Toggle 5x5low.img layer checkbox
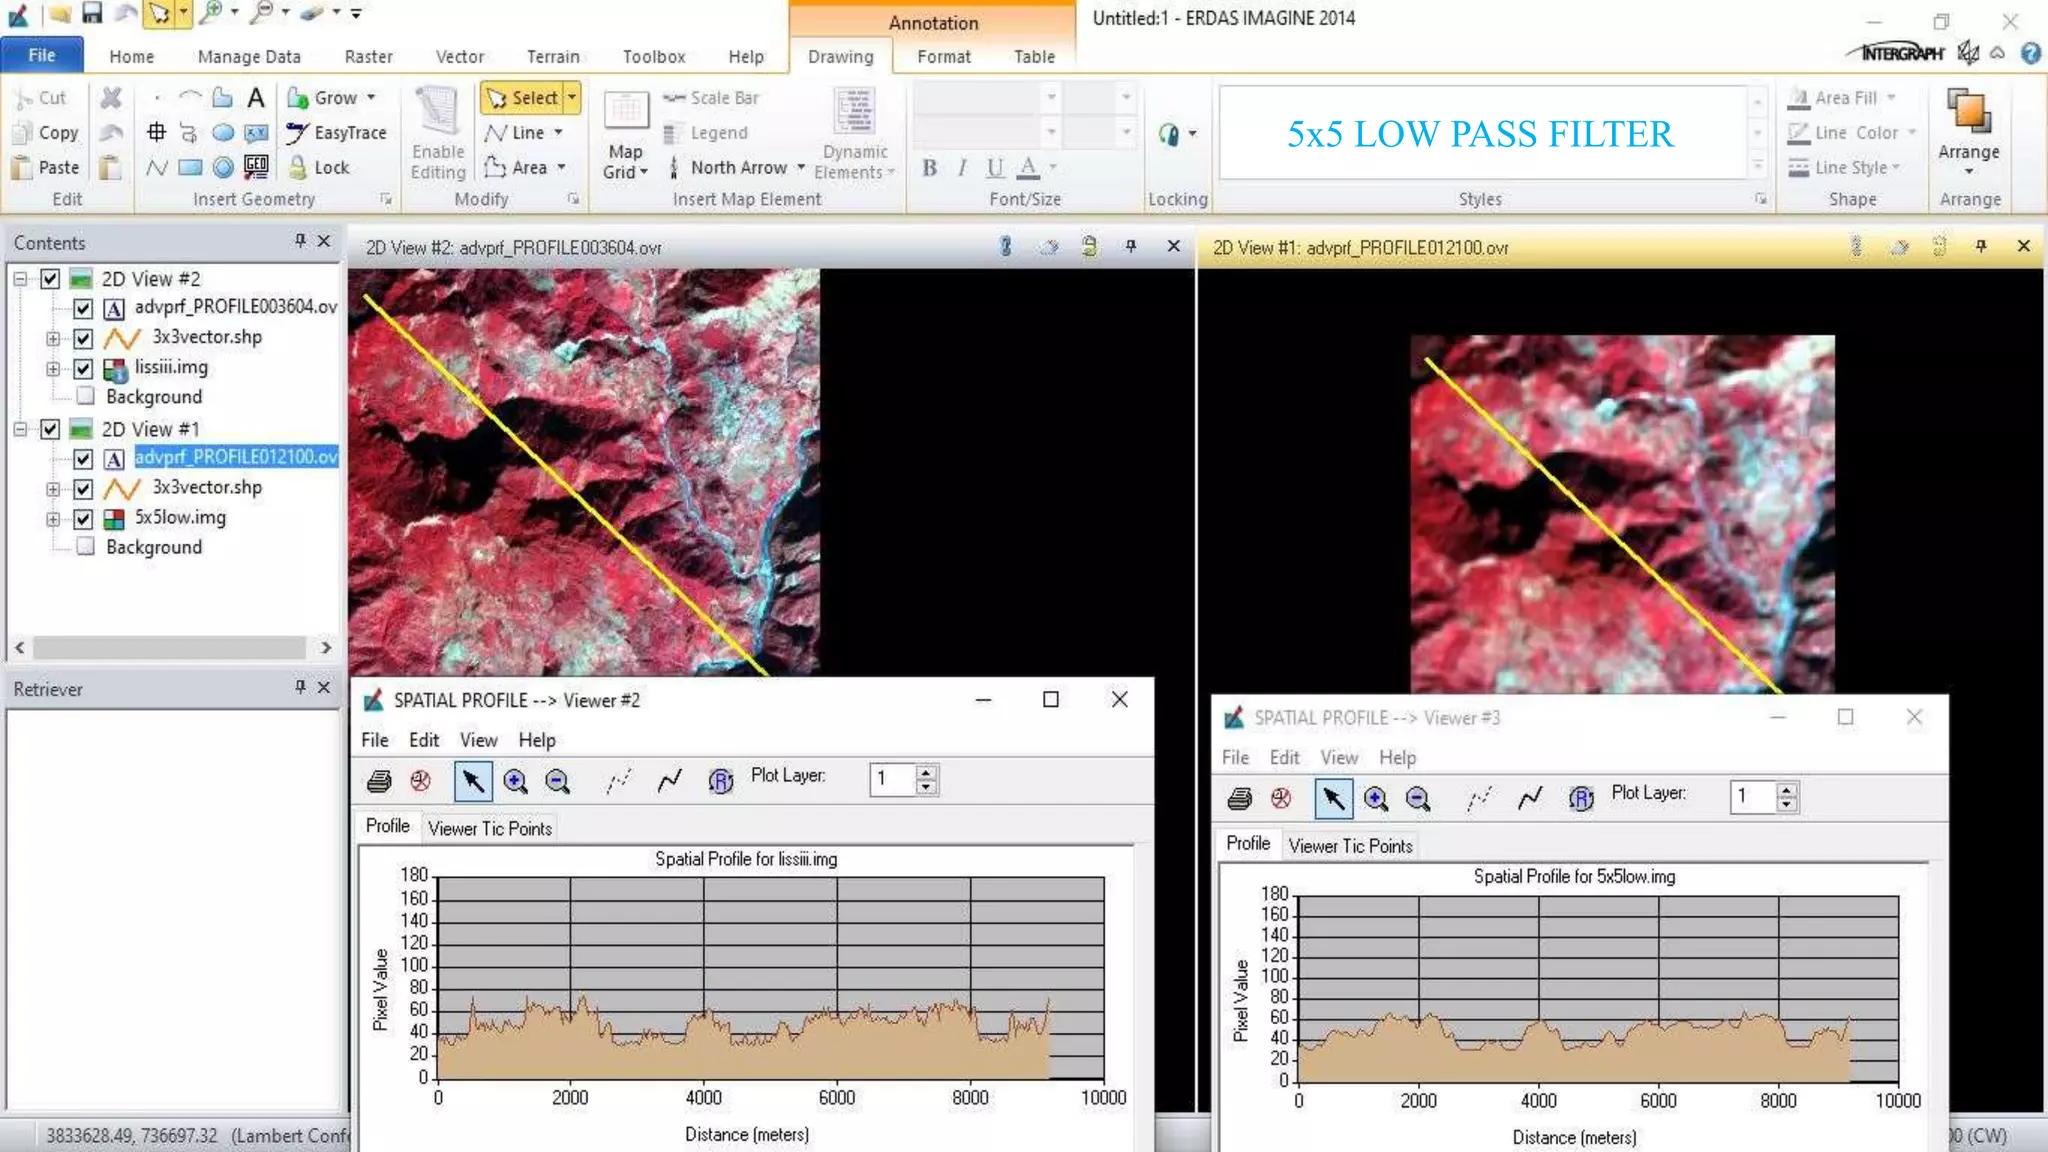2048x1152 pixels. pyautogui.click(x=83, y=519)
